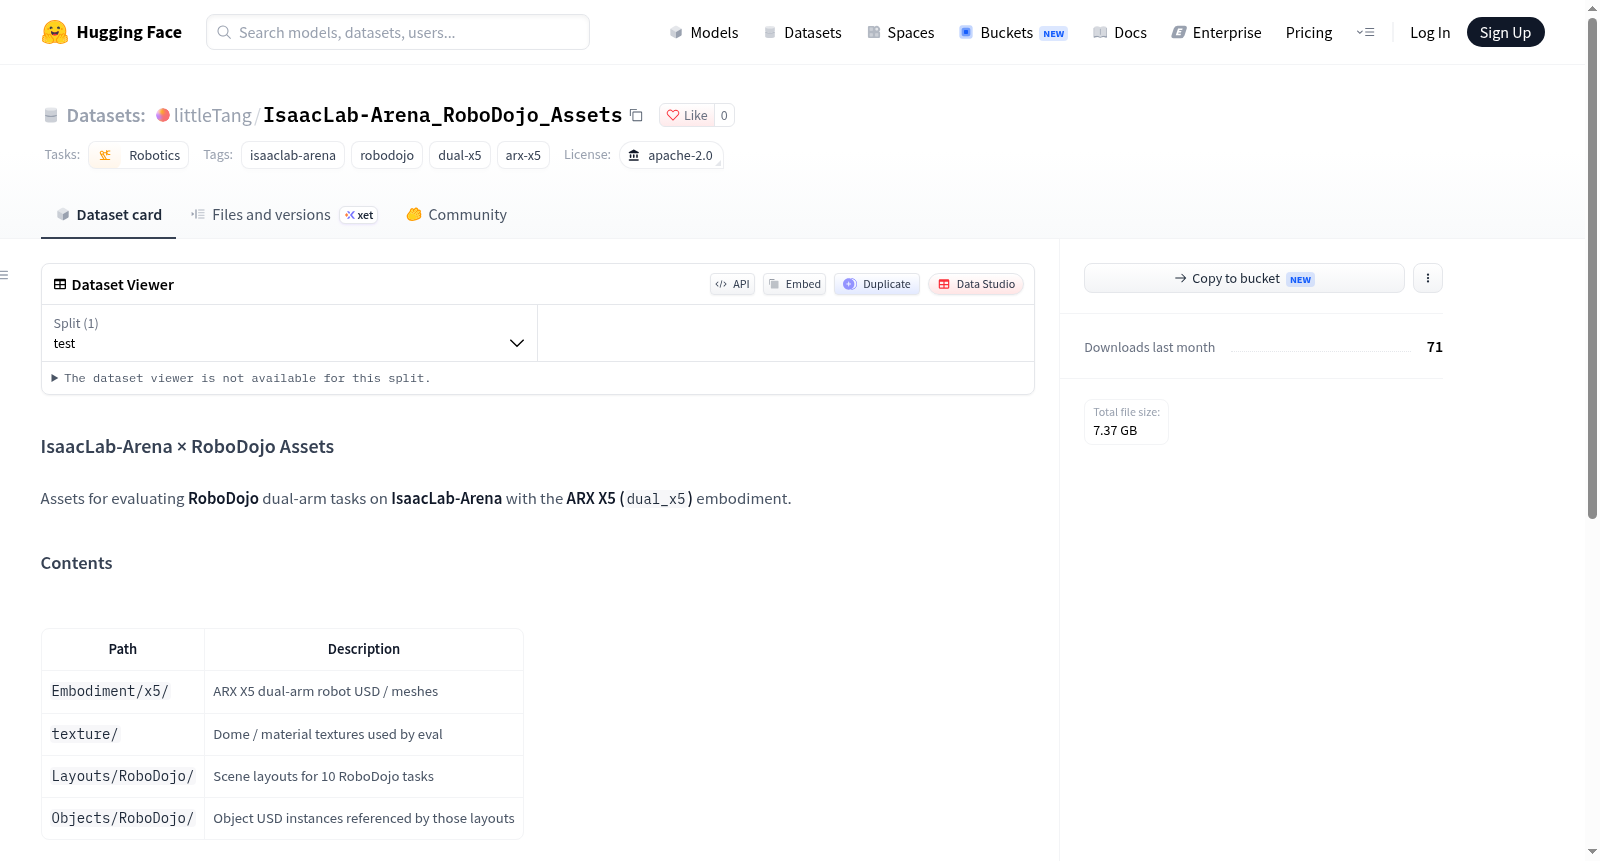Expand the Split dropdown showing test
This screenshot has width=1600, height=861.
(289, 333)
